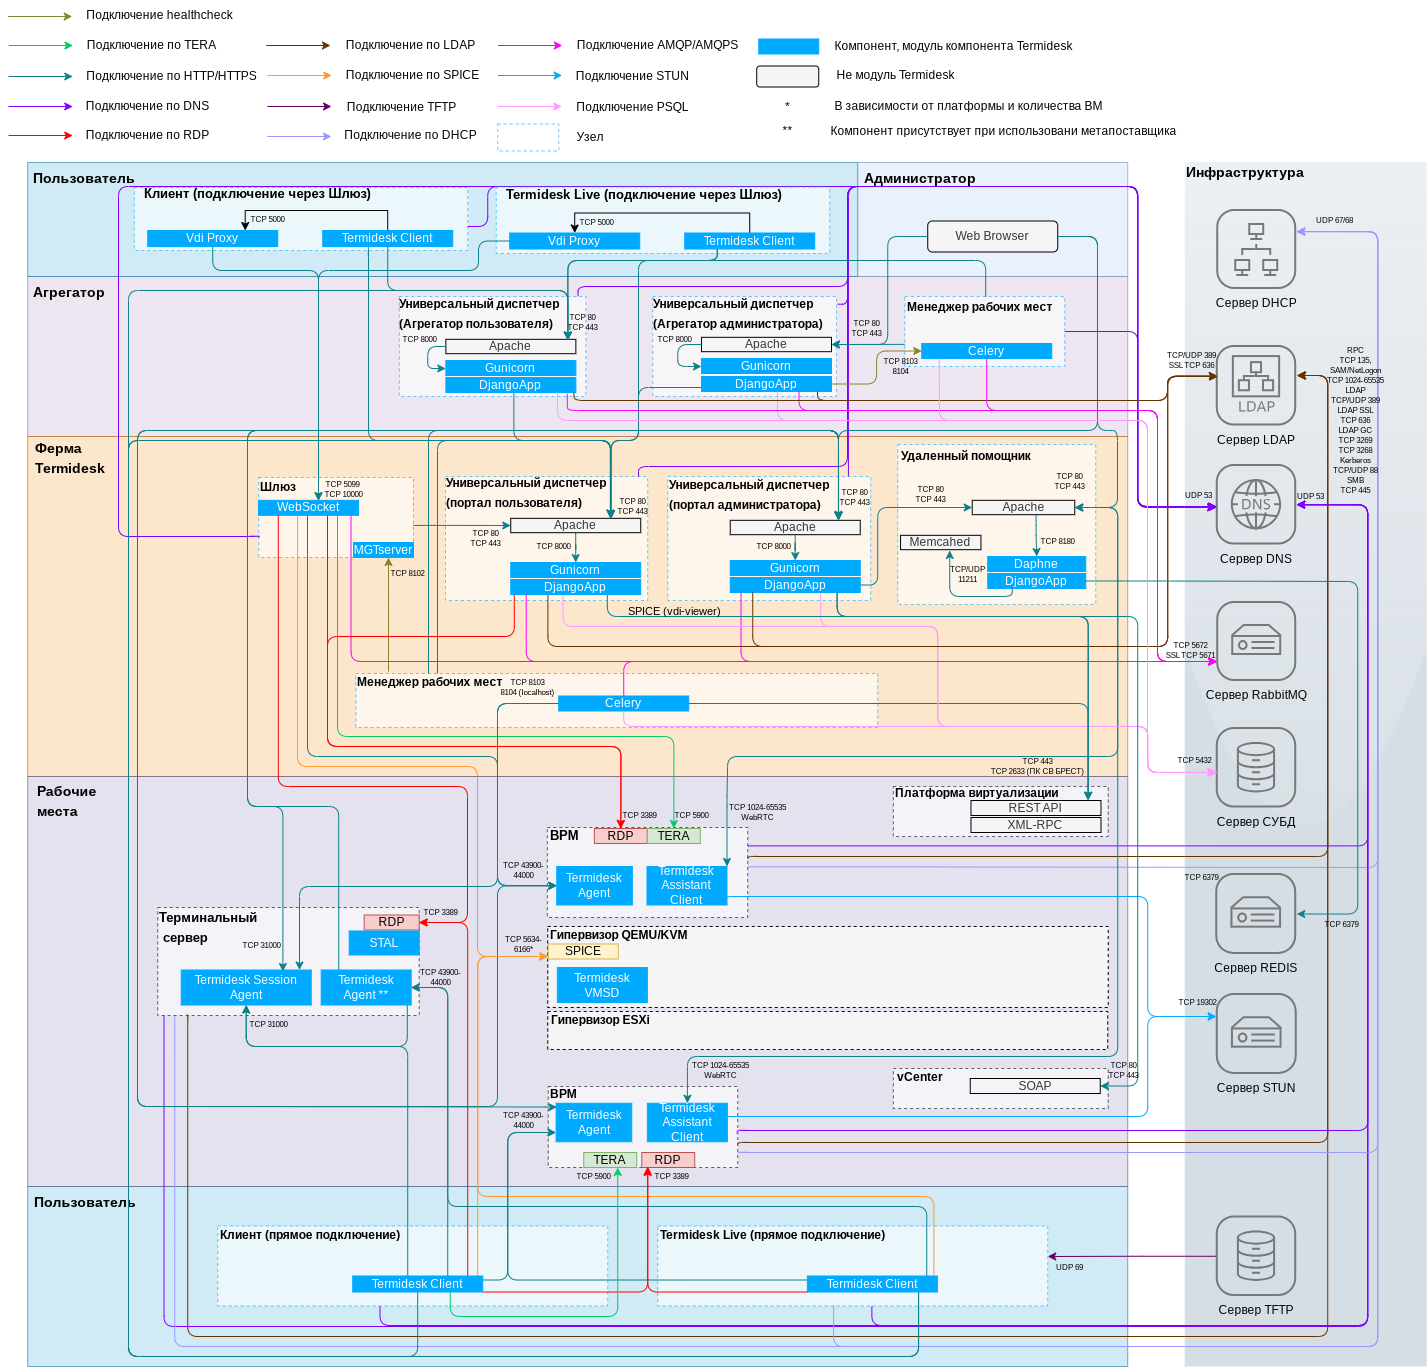Click the 'Сервер REDIS' label

(1256, 968)
